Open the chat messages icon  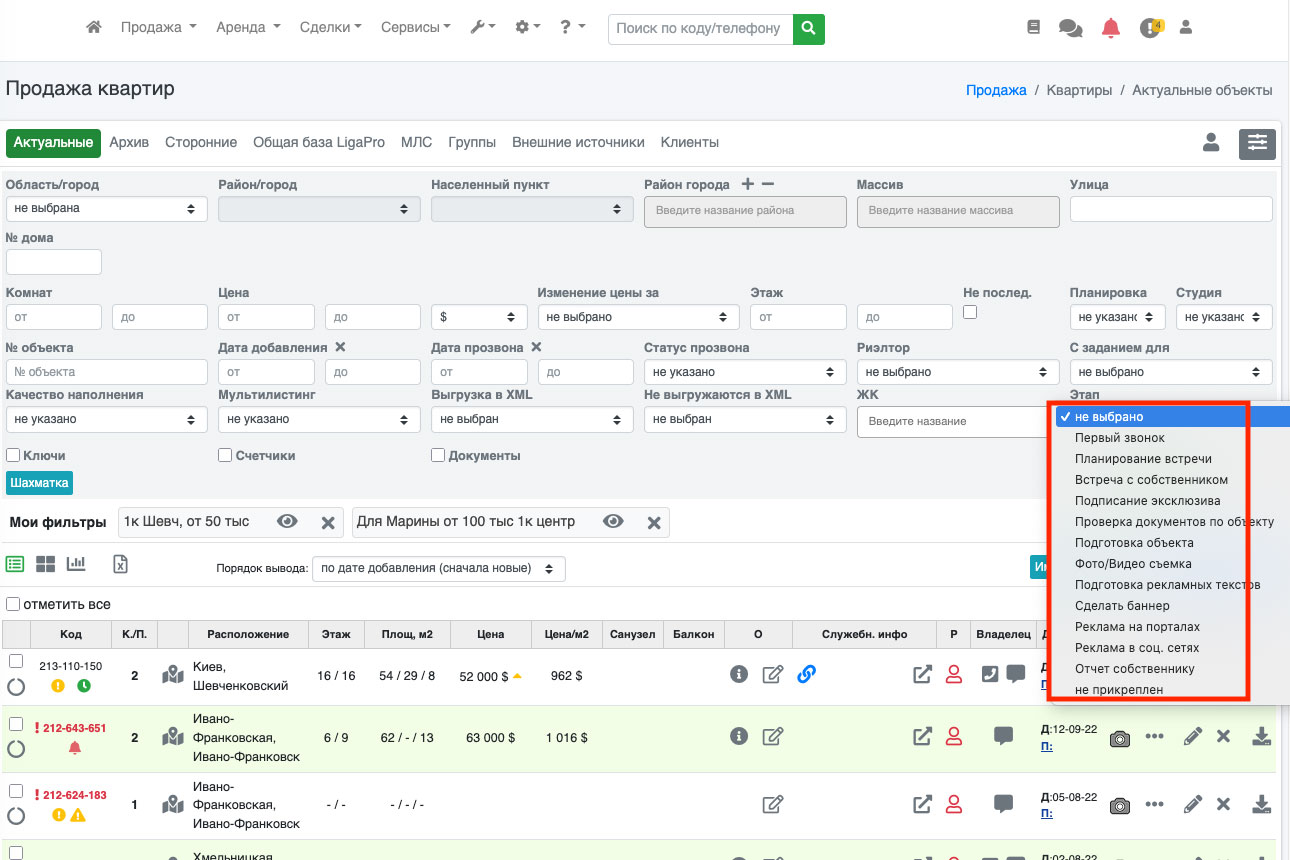(x=1070, y=28)
